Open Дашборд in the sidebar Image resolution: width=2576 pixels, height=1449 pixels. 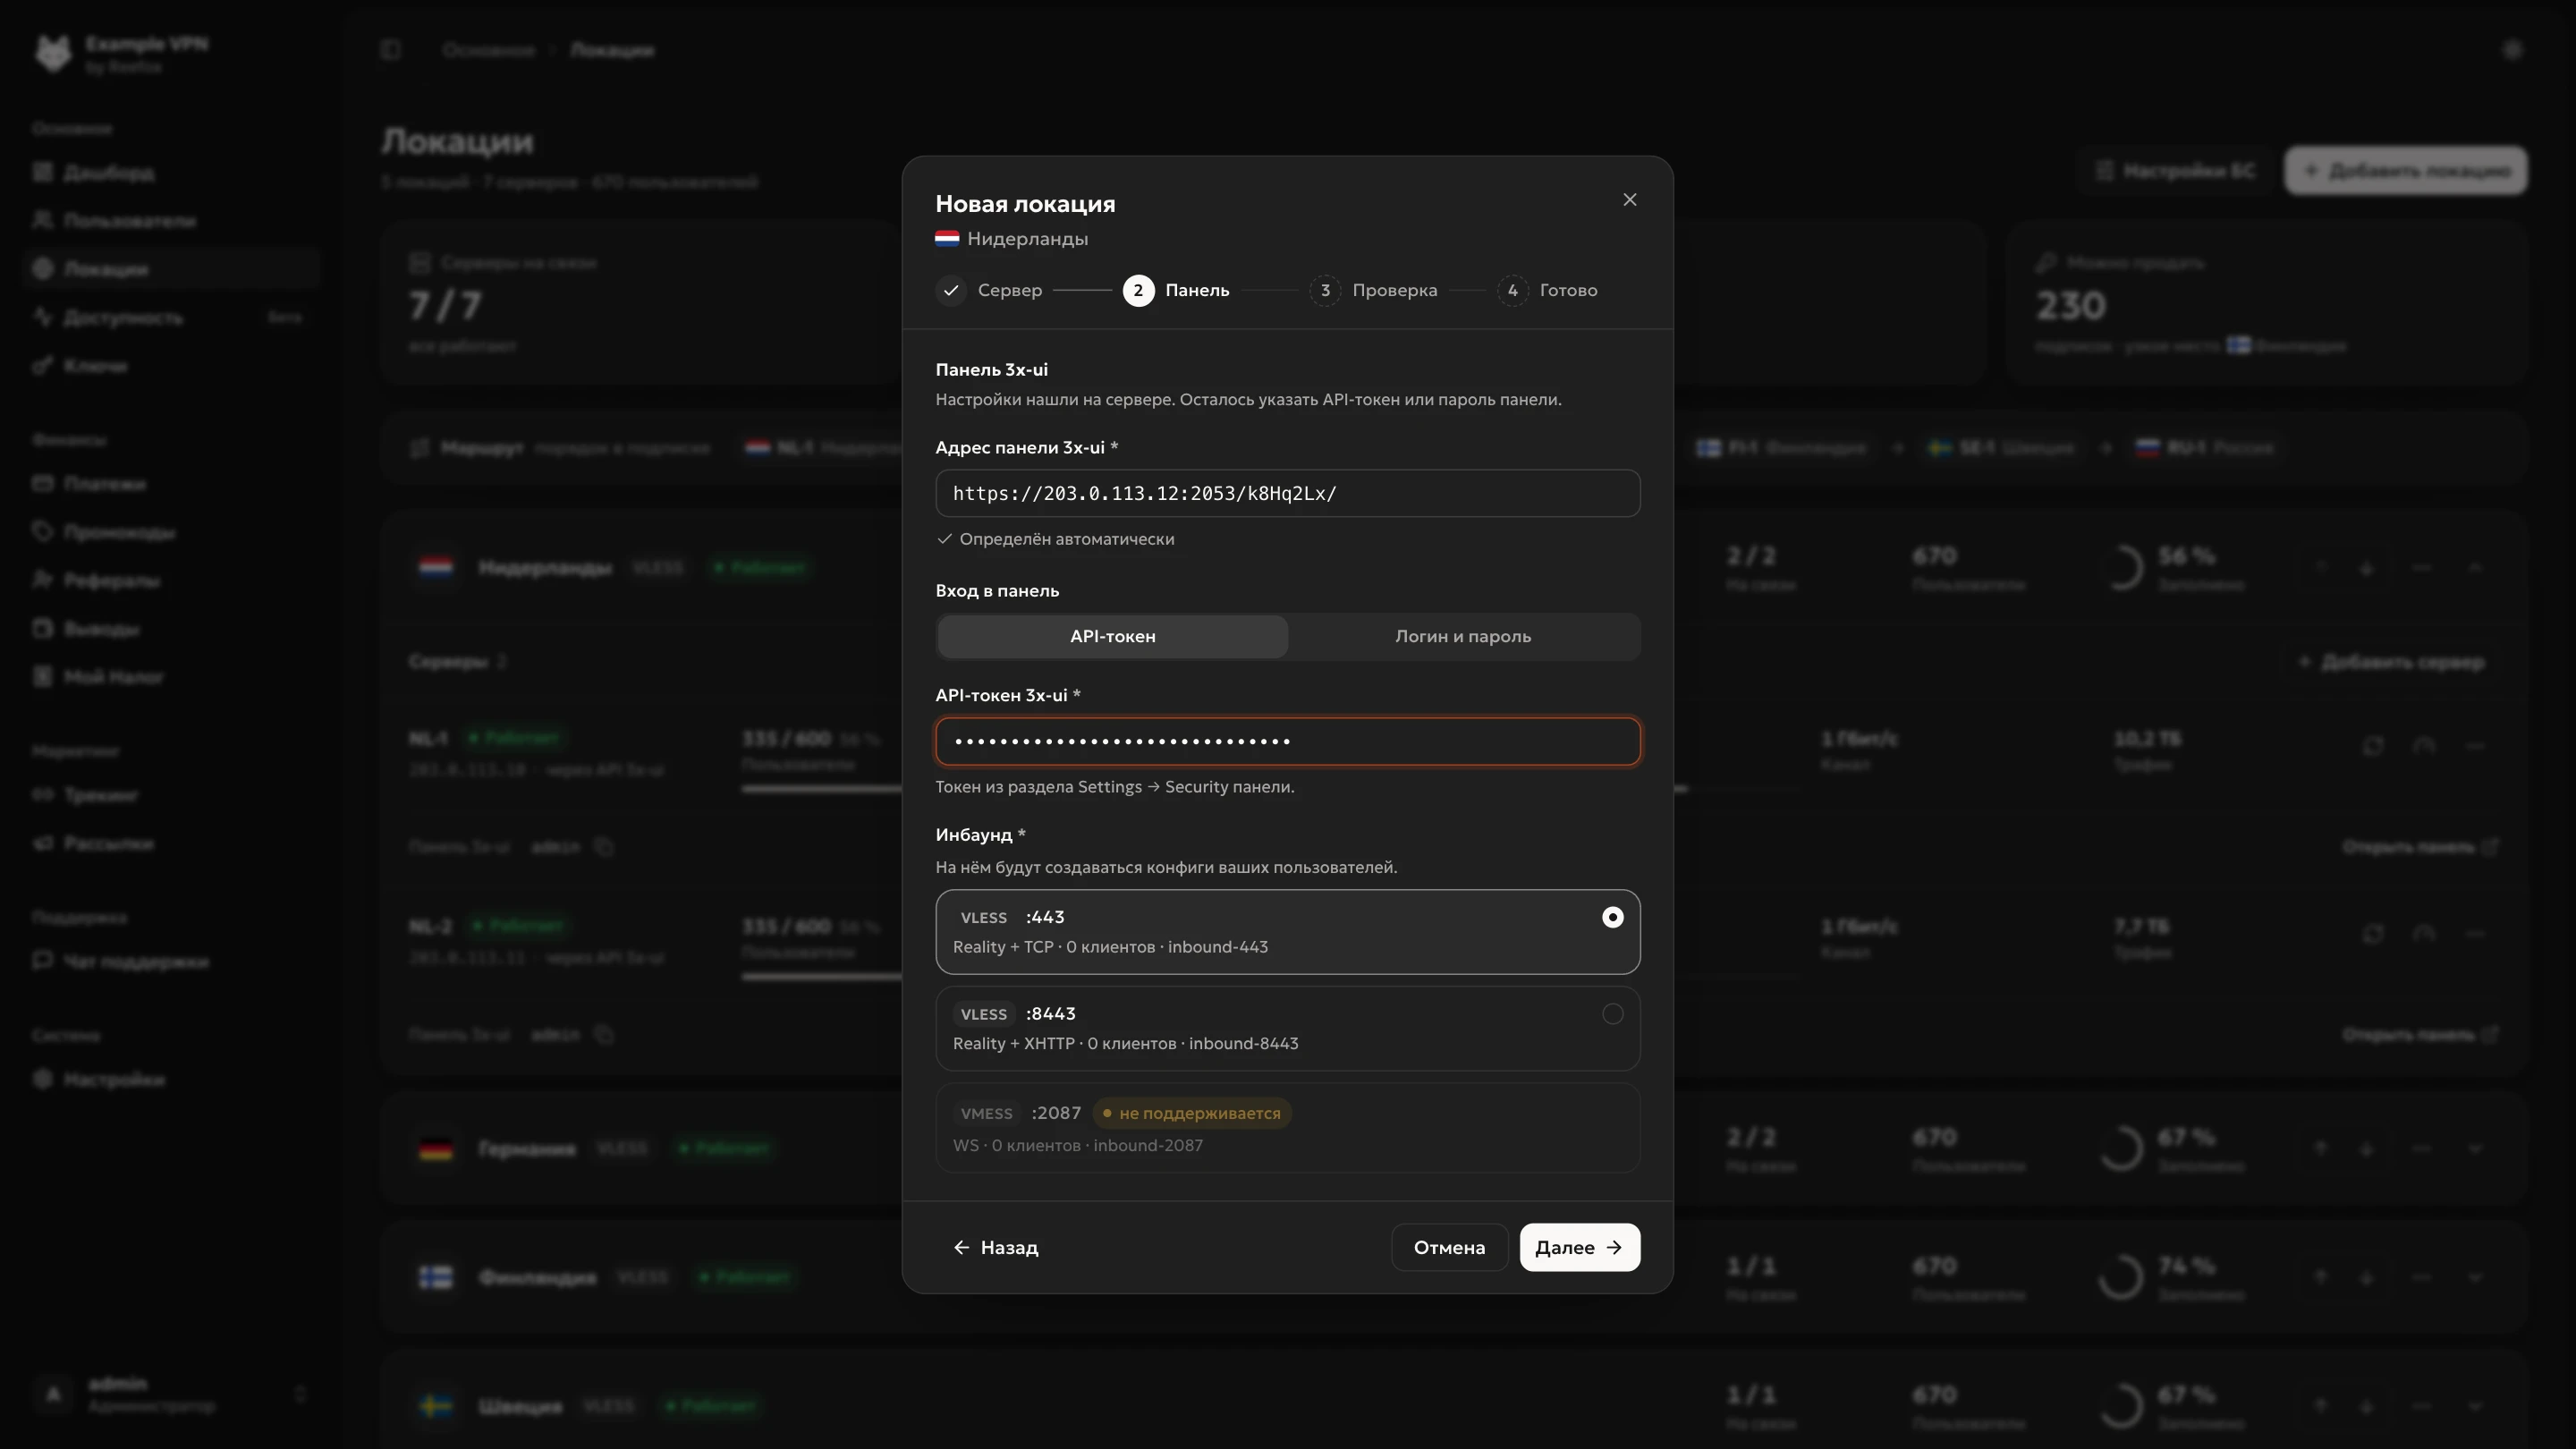170,173
